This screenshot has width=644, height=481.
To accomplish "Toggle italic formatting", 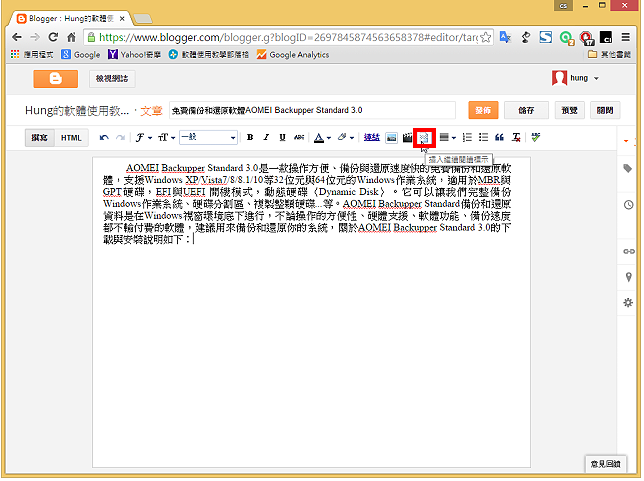I will click(266, 138).
